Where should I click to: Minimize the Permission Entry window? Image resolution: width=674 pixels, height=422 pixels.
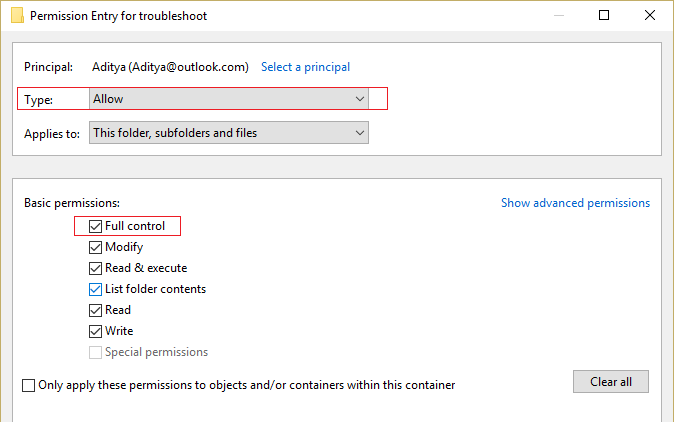557,16
